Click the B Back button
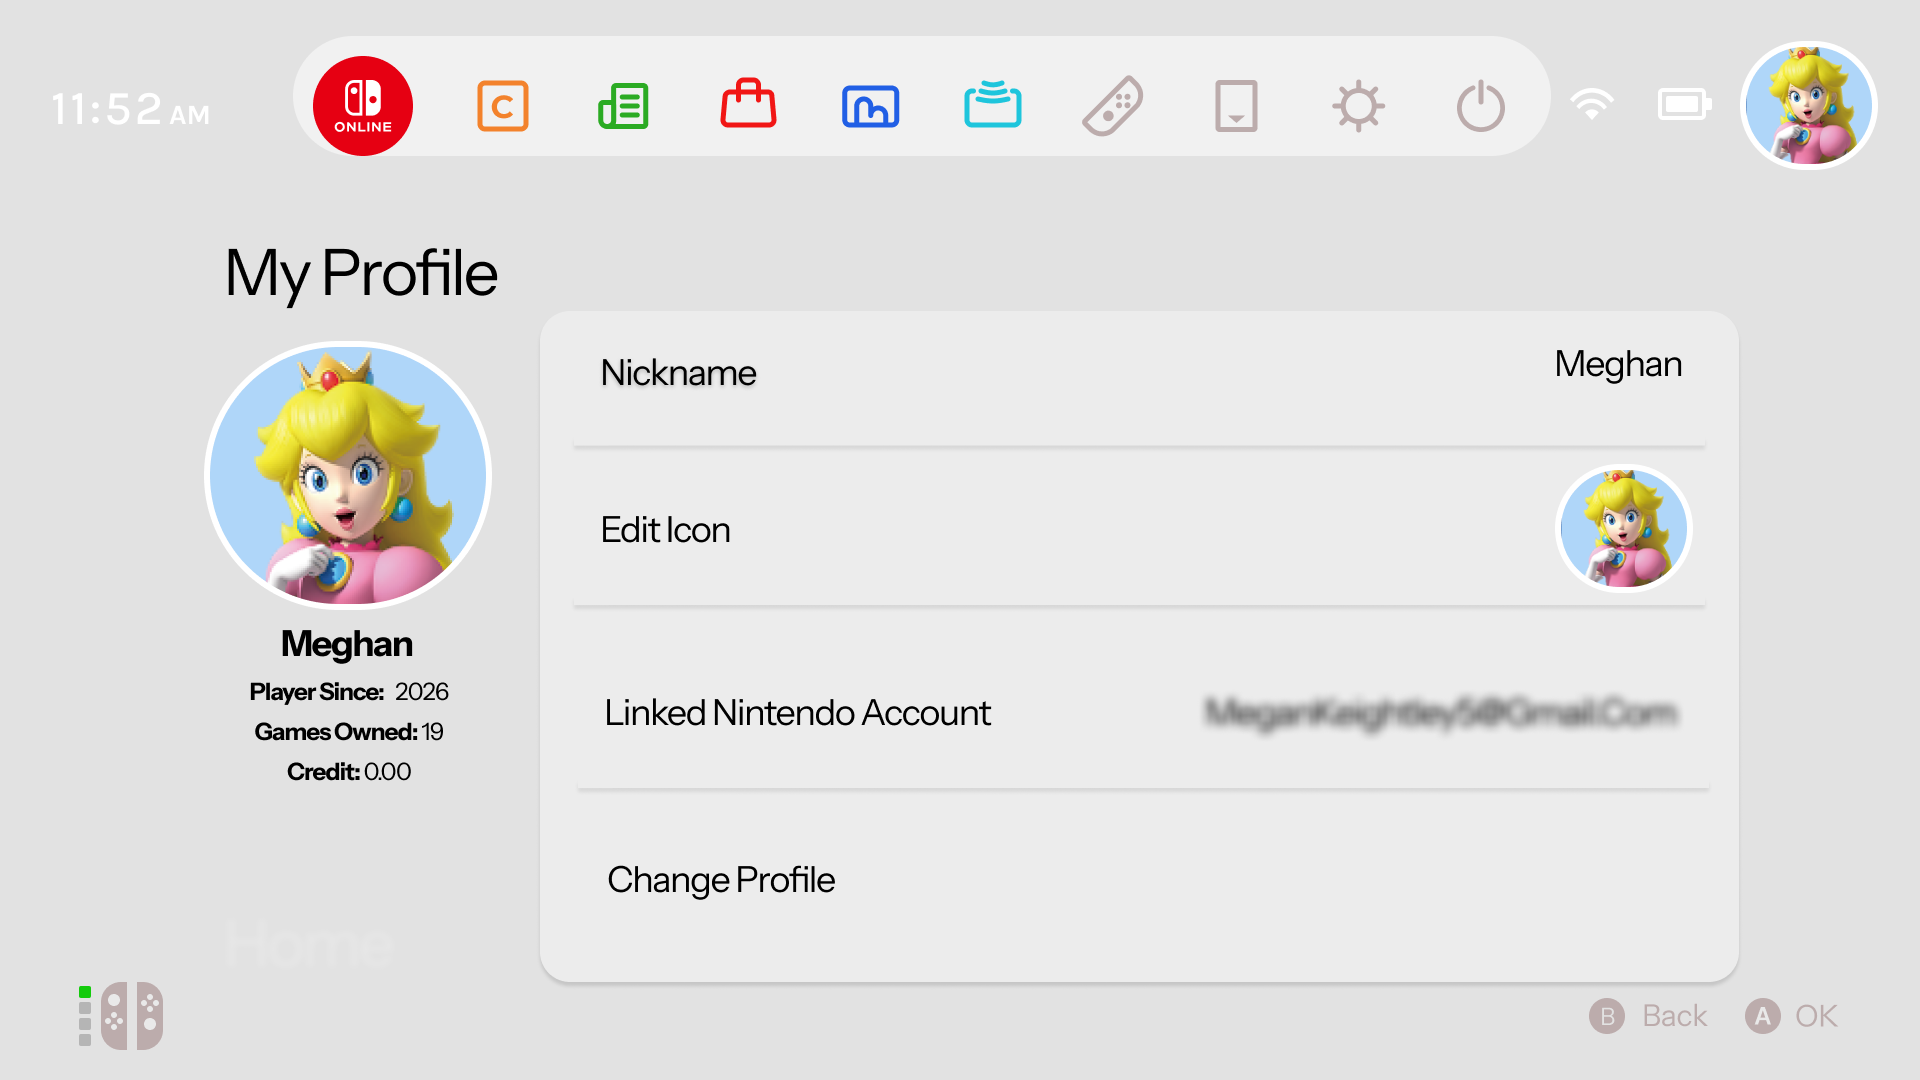Screen dimensions: 1920x1080 [x=1648, y=1016]
